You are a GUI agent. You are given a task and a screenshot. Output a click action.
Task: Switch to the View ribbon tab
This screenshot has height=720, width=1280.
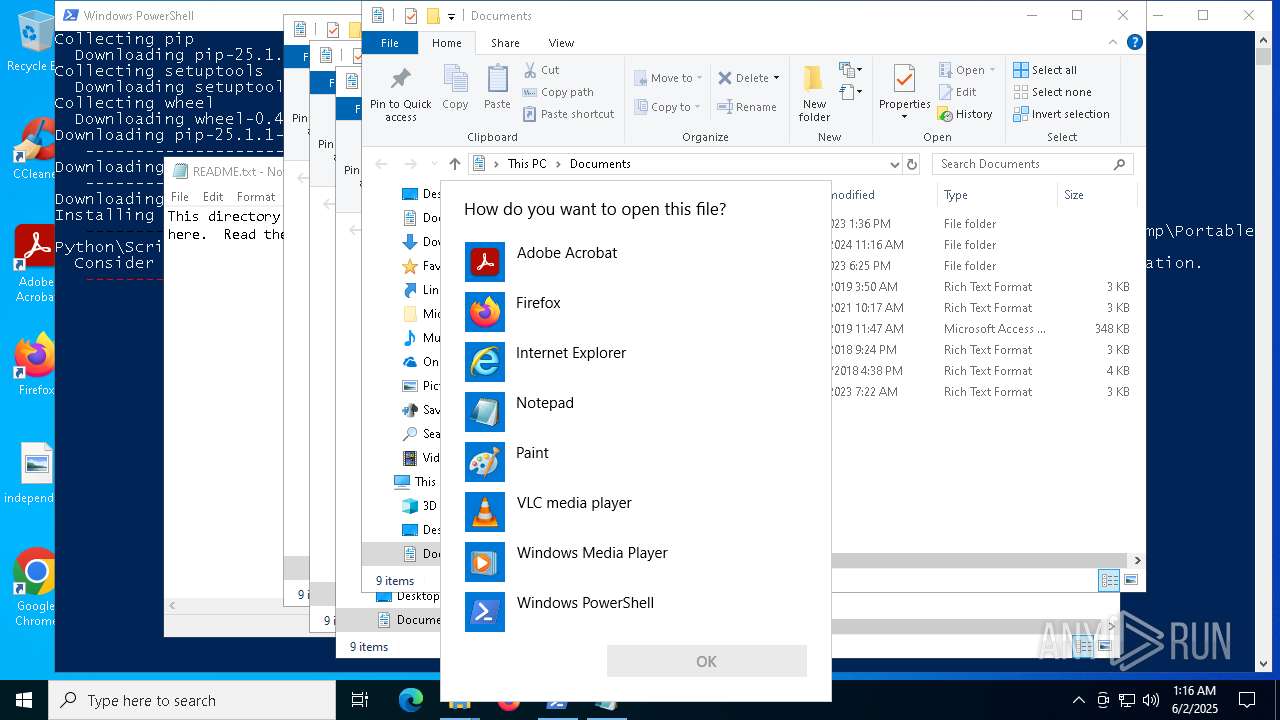click(561, 43)
